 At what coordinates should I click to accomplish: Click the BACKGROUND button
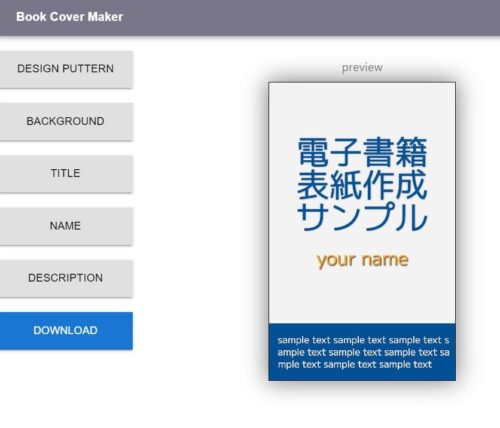click(x=66, y=122)
